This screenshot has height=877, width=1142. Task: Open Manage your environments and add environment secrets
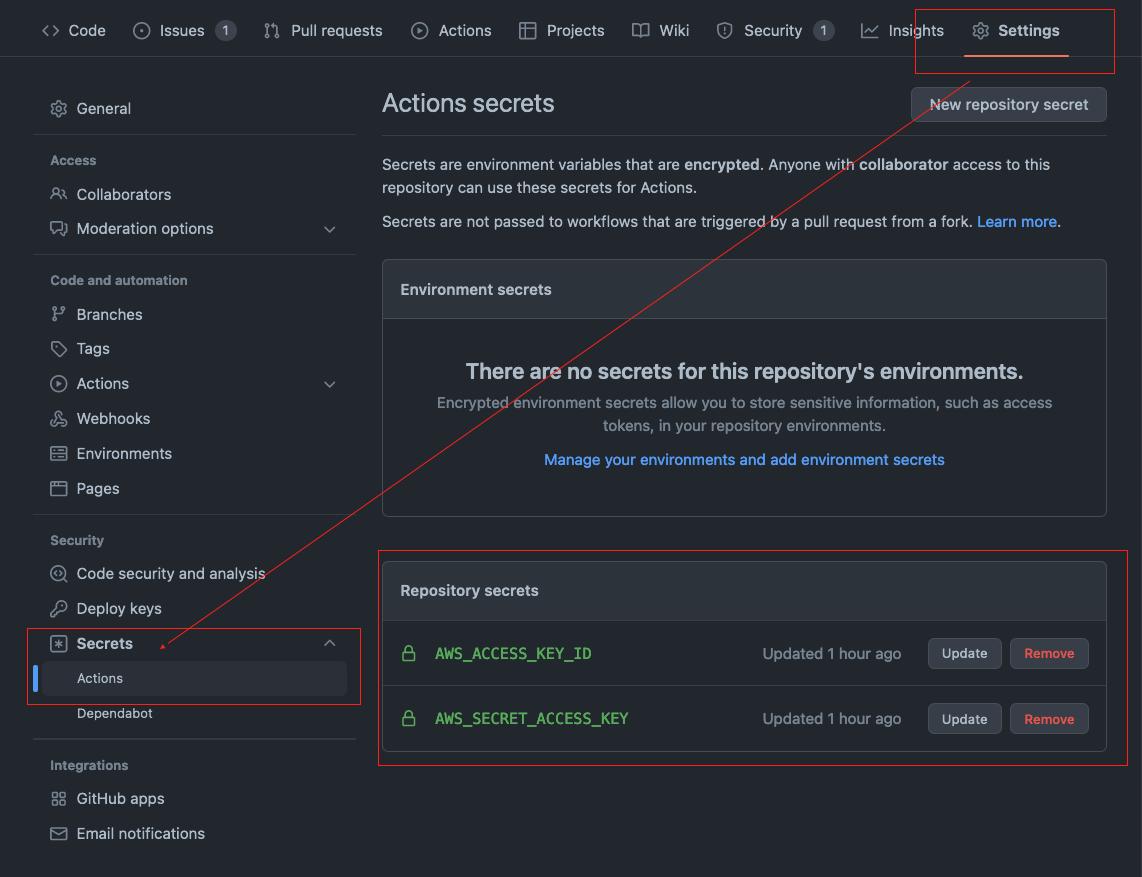point(744,460)
